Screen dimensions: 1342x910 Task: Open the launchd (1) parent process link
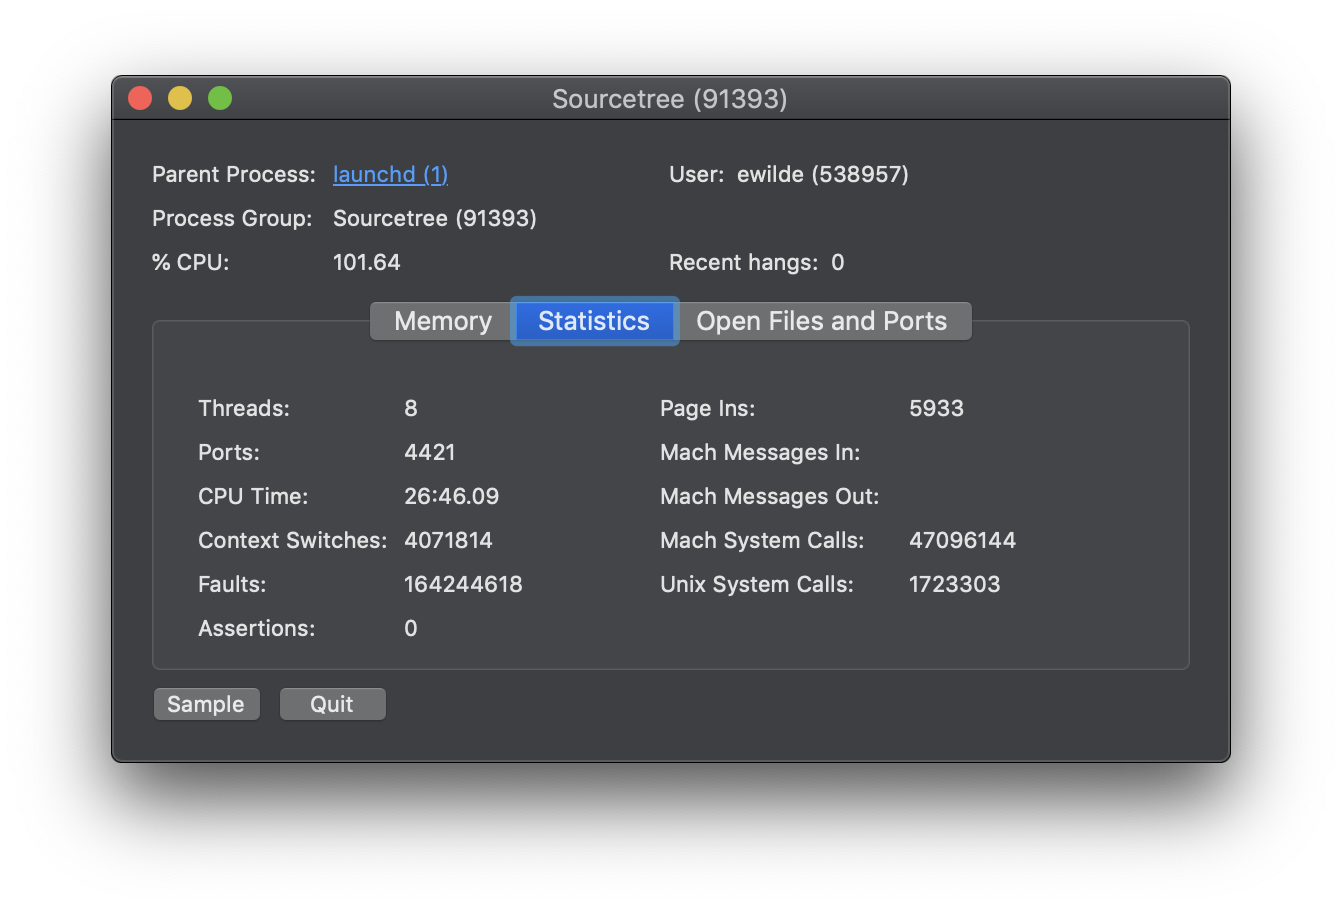point(390,174)
